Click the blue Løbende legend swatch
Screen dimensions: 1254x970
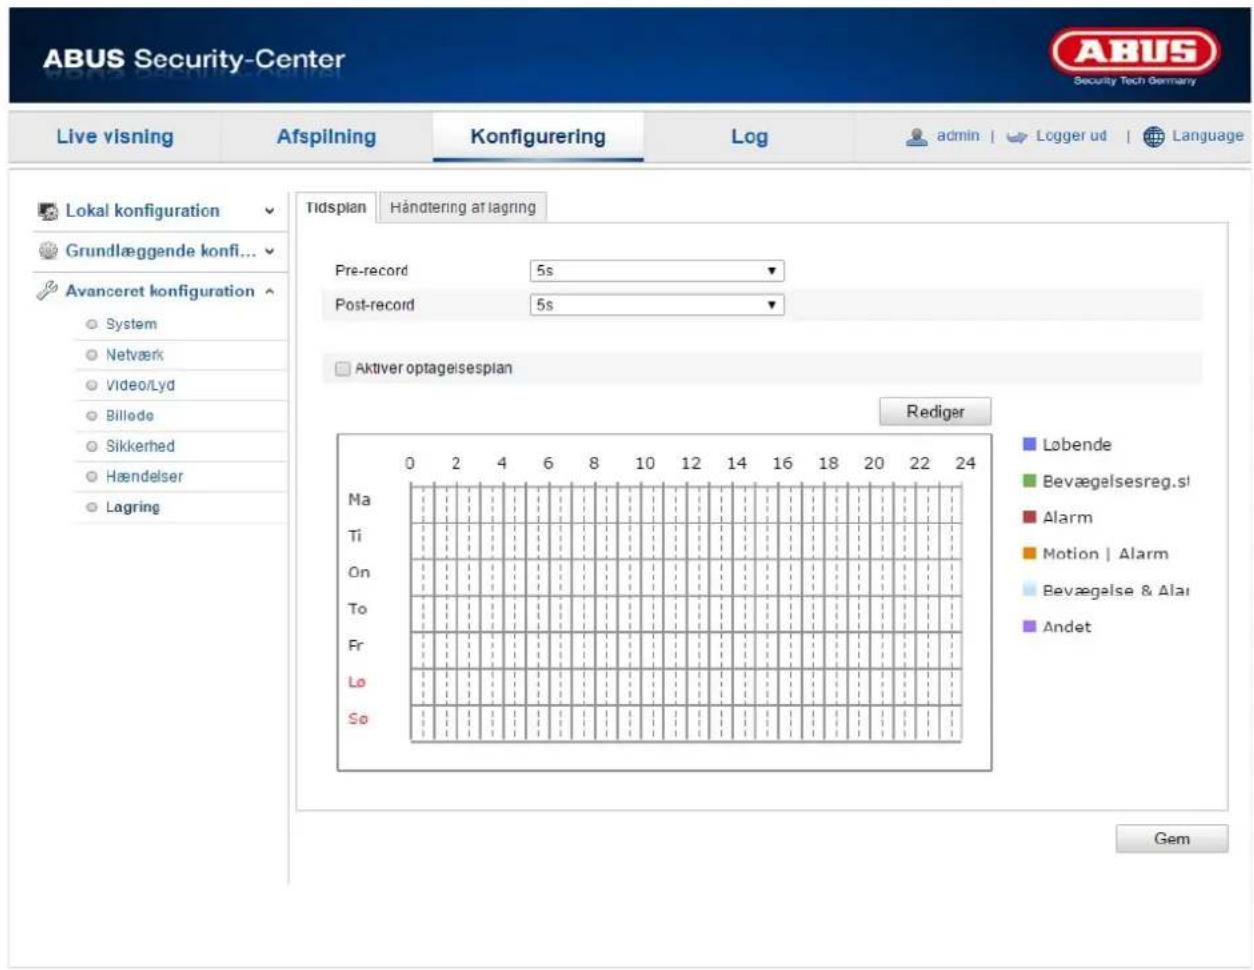coord(1029,444)
